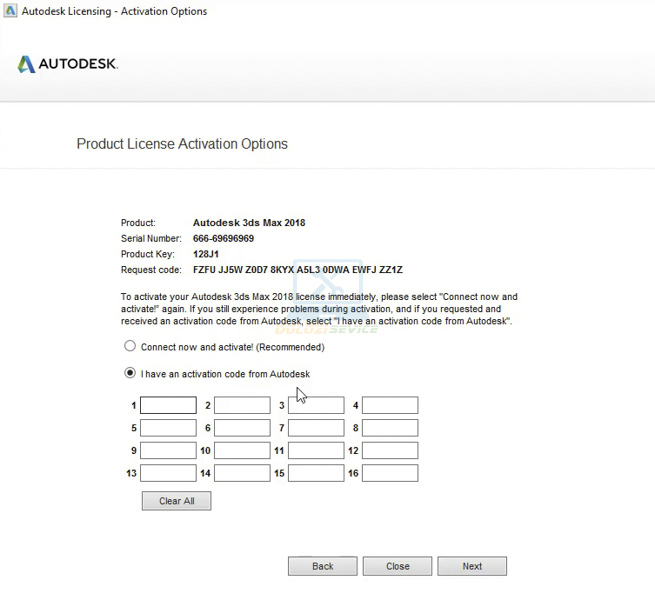The width and height of the screenshot is (655, 600).
Task: Click activation code field 4
Action: (390, 406)
